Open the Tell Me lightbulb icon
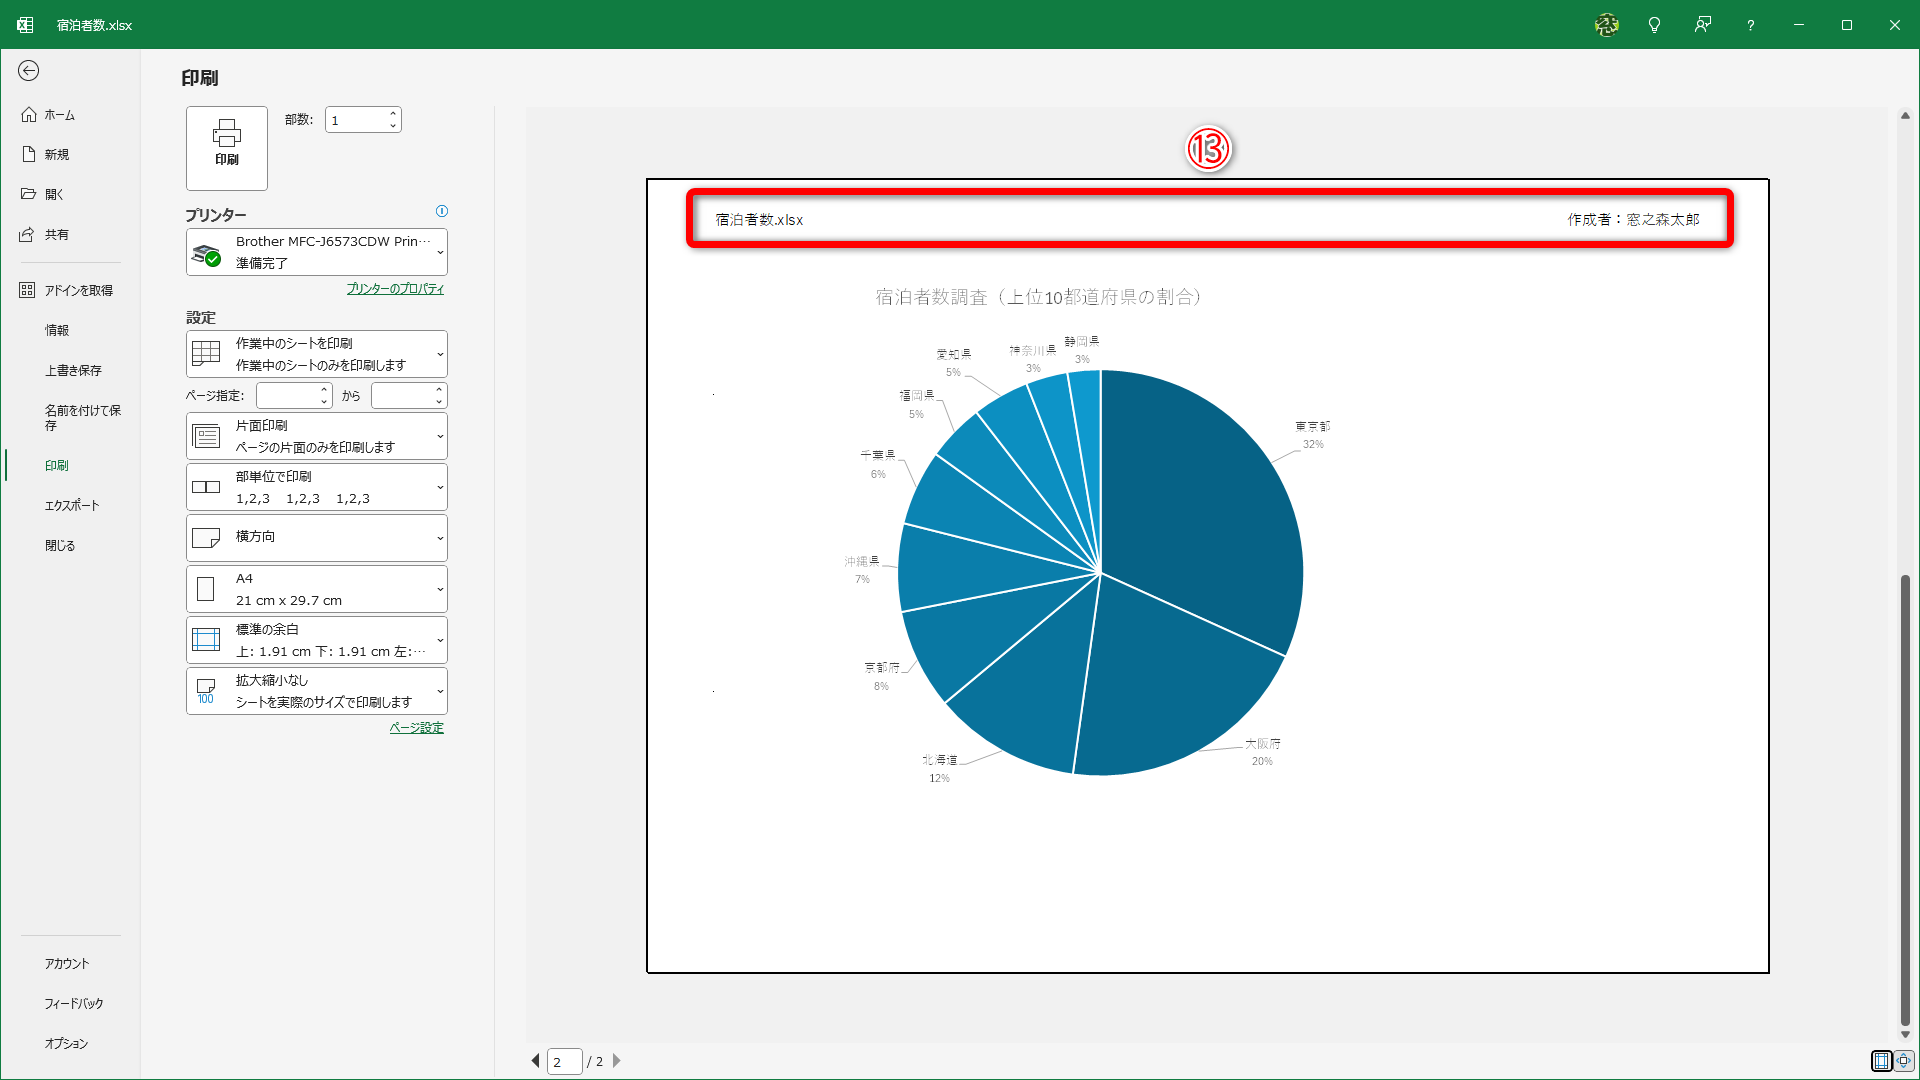1920x1080 pixels. 1654,25
